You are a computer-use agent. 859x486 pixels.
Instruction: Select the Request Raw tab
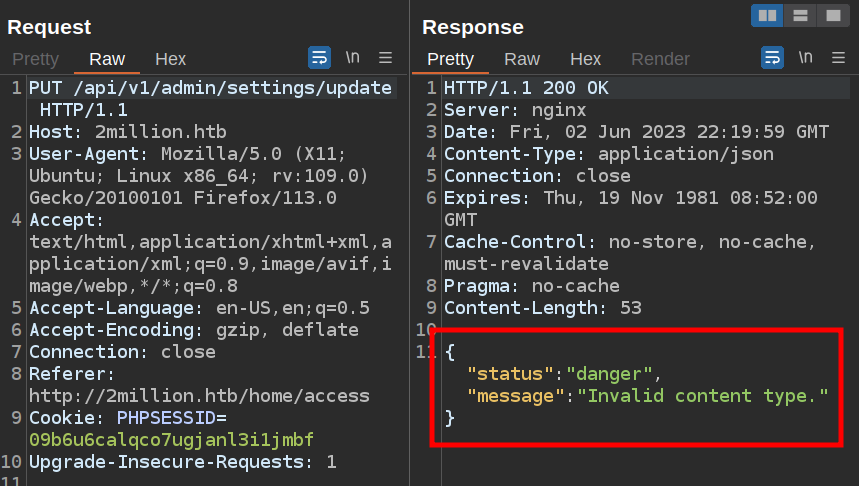pyautogui.click(x=107, y=59)
